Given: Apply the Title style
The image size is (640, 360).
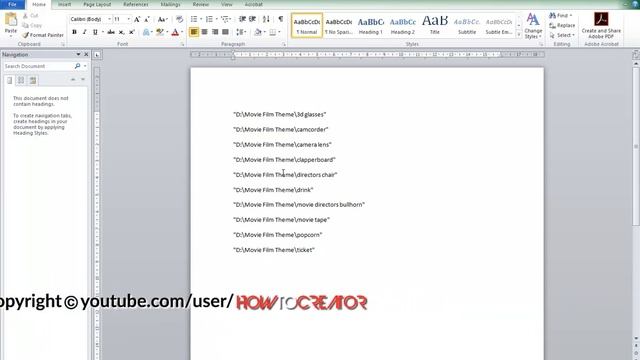Looking at the screenshot, I should point(435,25).
